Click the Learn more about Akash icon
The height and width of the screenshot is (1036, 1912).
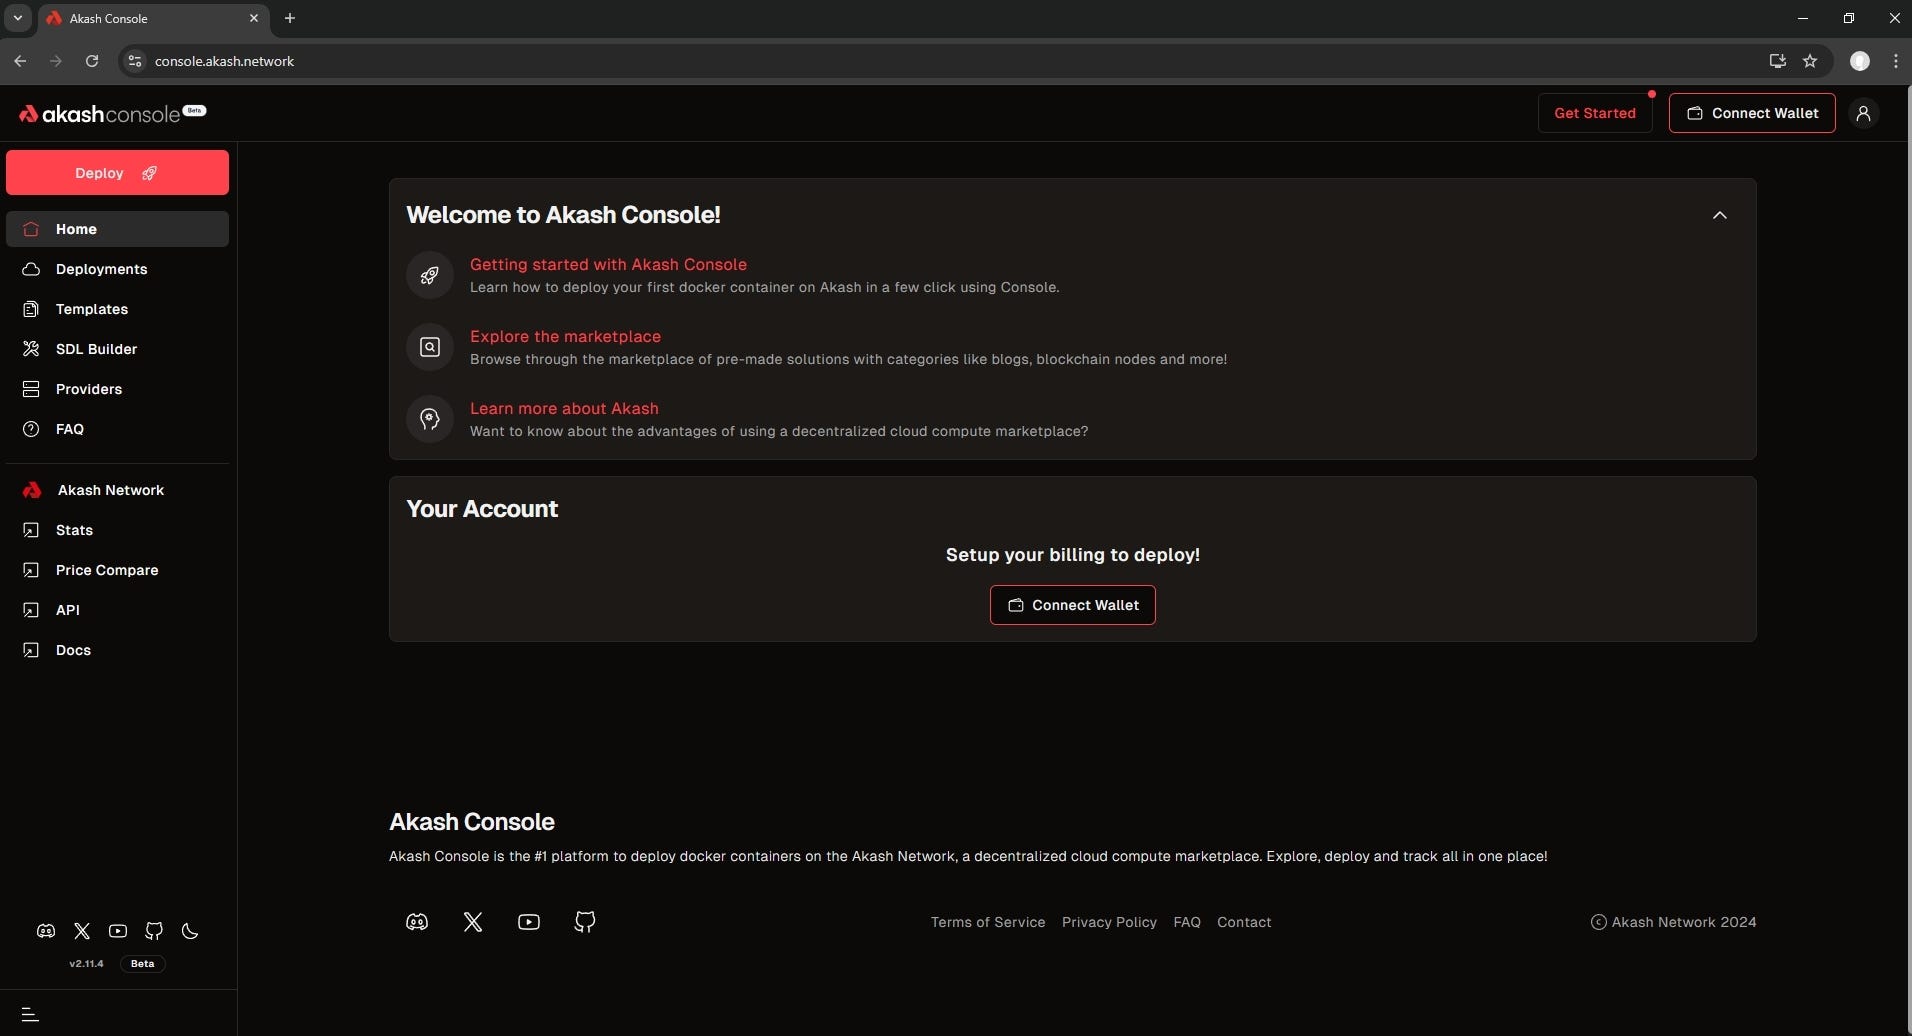tap(430, 419)
